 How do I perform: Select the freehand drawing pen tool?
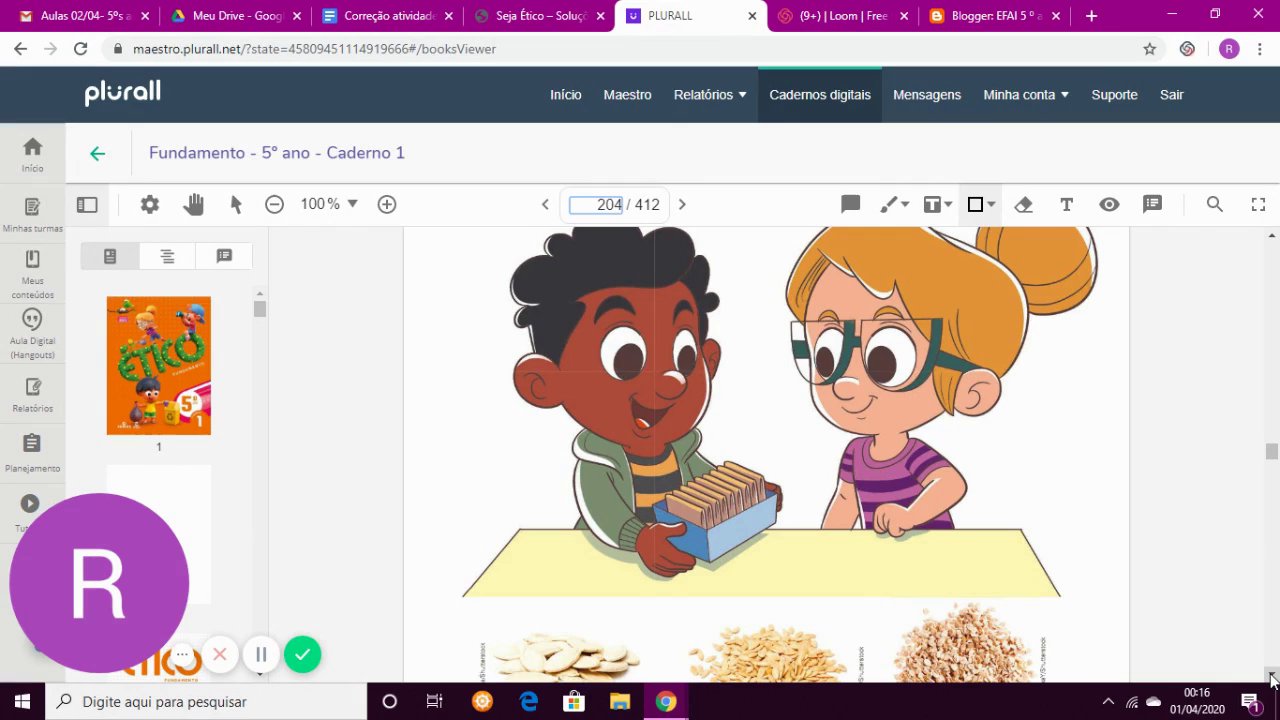click(888, 204)
